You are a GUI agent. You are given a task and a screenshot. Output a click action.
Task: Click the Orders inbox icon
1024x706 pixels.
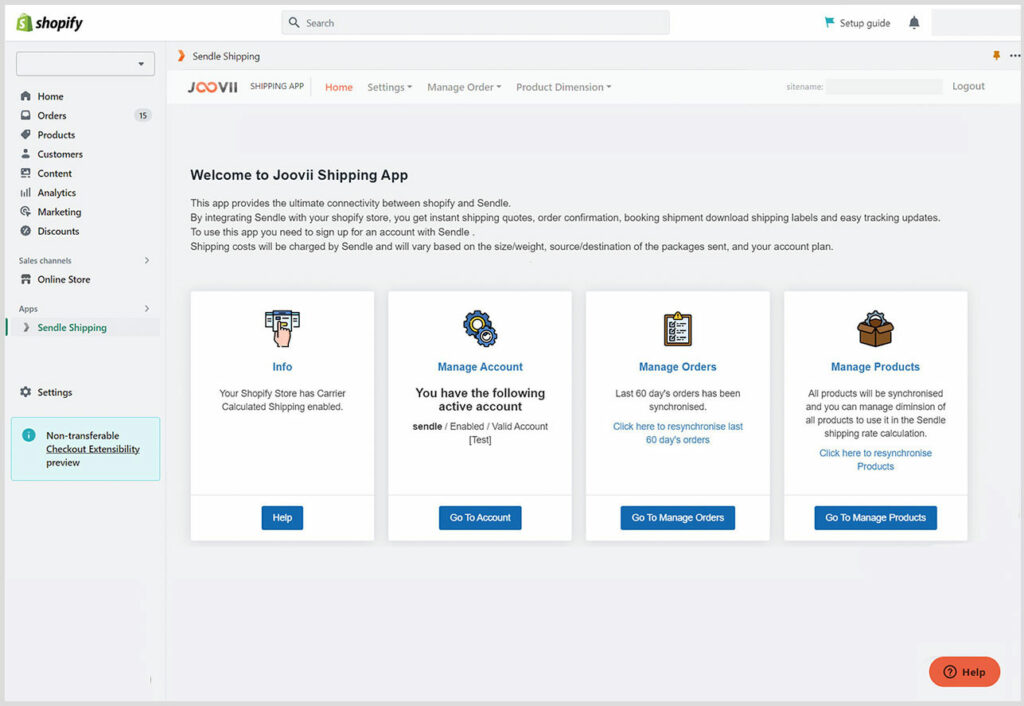click(x=25, y=115)
